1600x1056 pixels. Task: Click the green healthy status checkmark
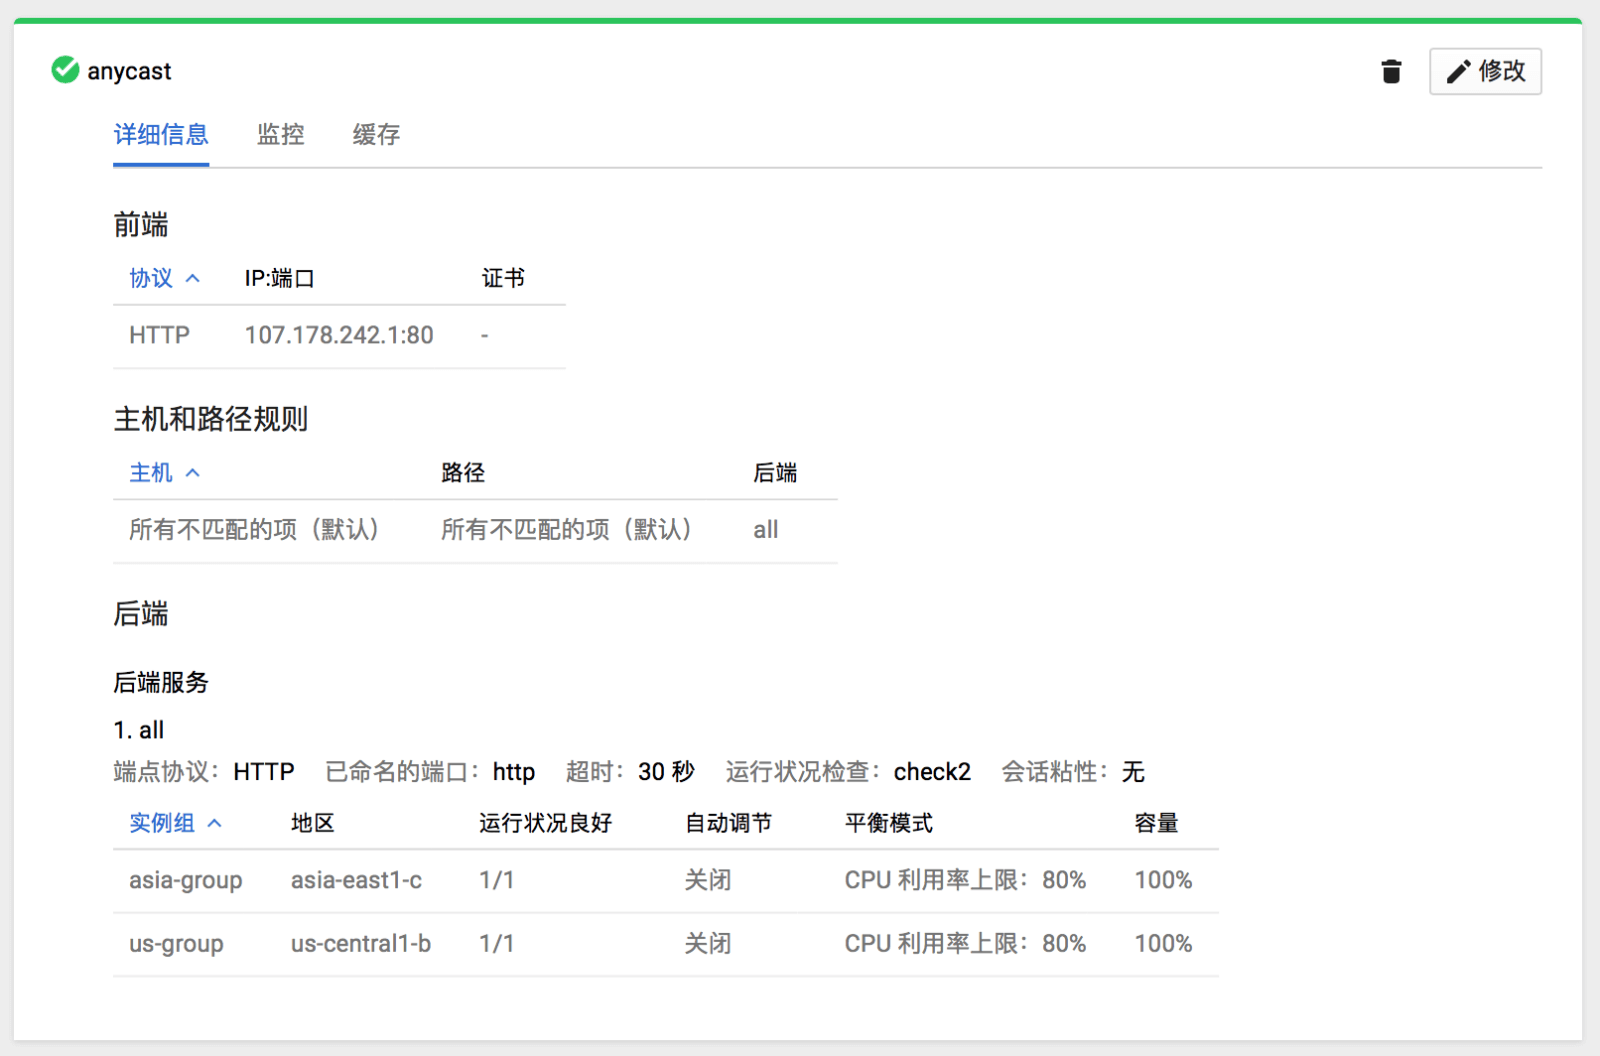click(65, 70)
